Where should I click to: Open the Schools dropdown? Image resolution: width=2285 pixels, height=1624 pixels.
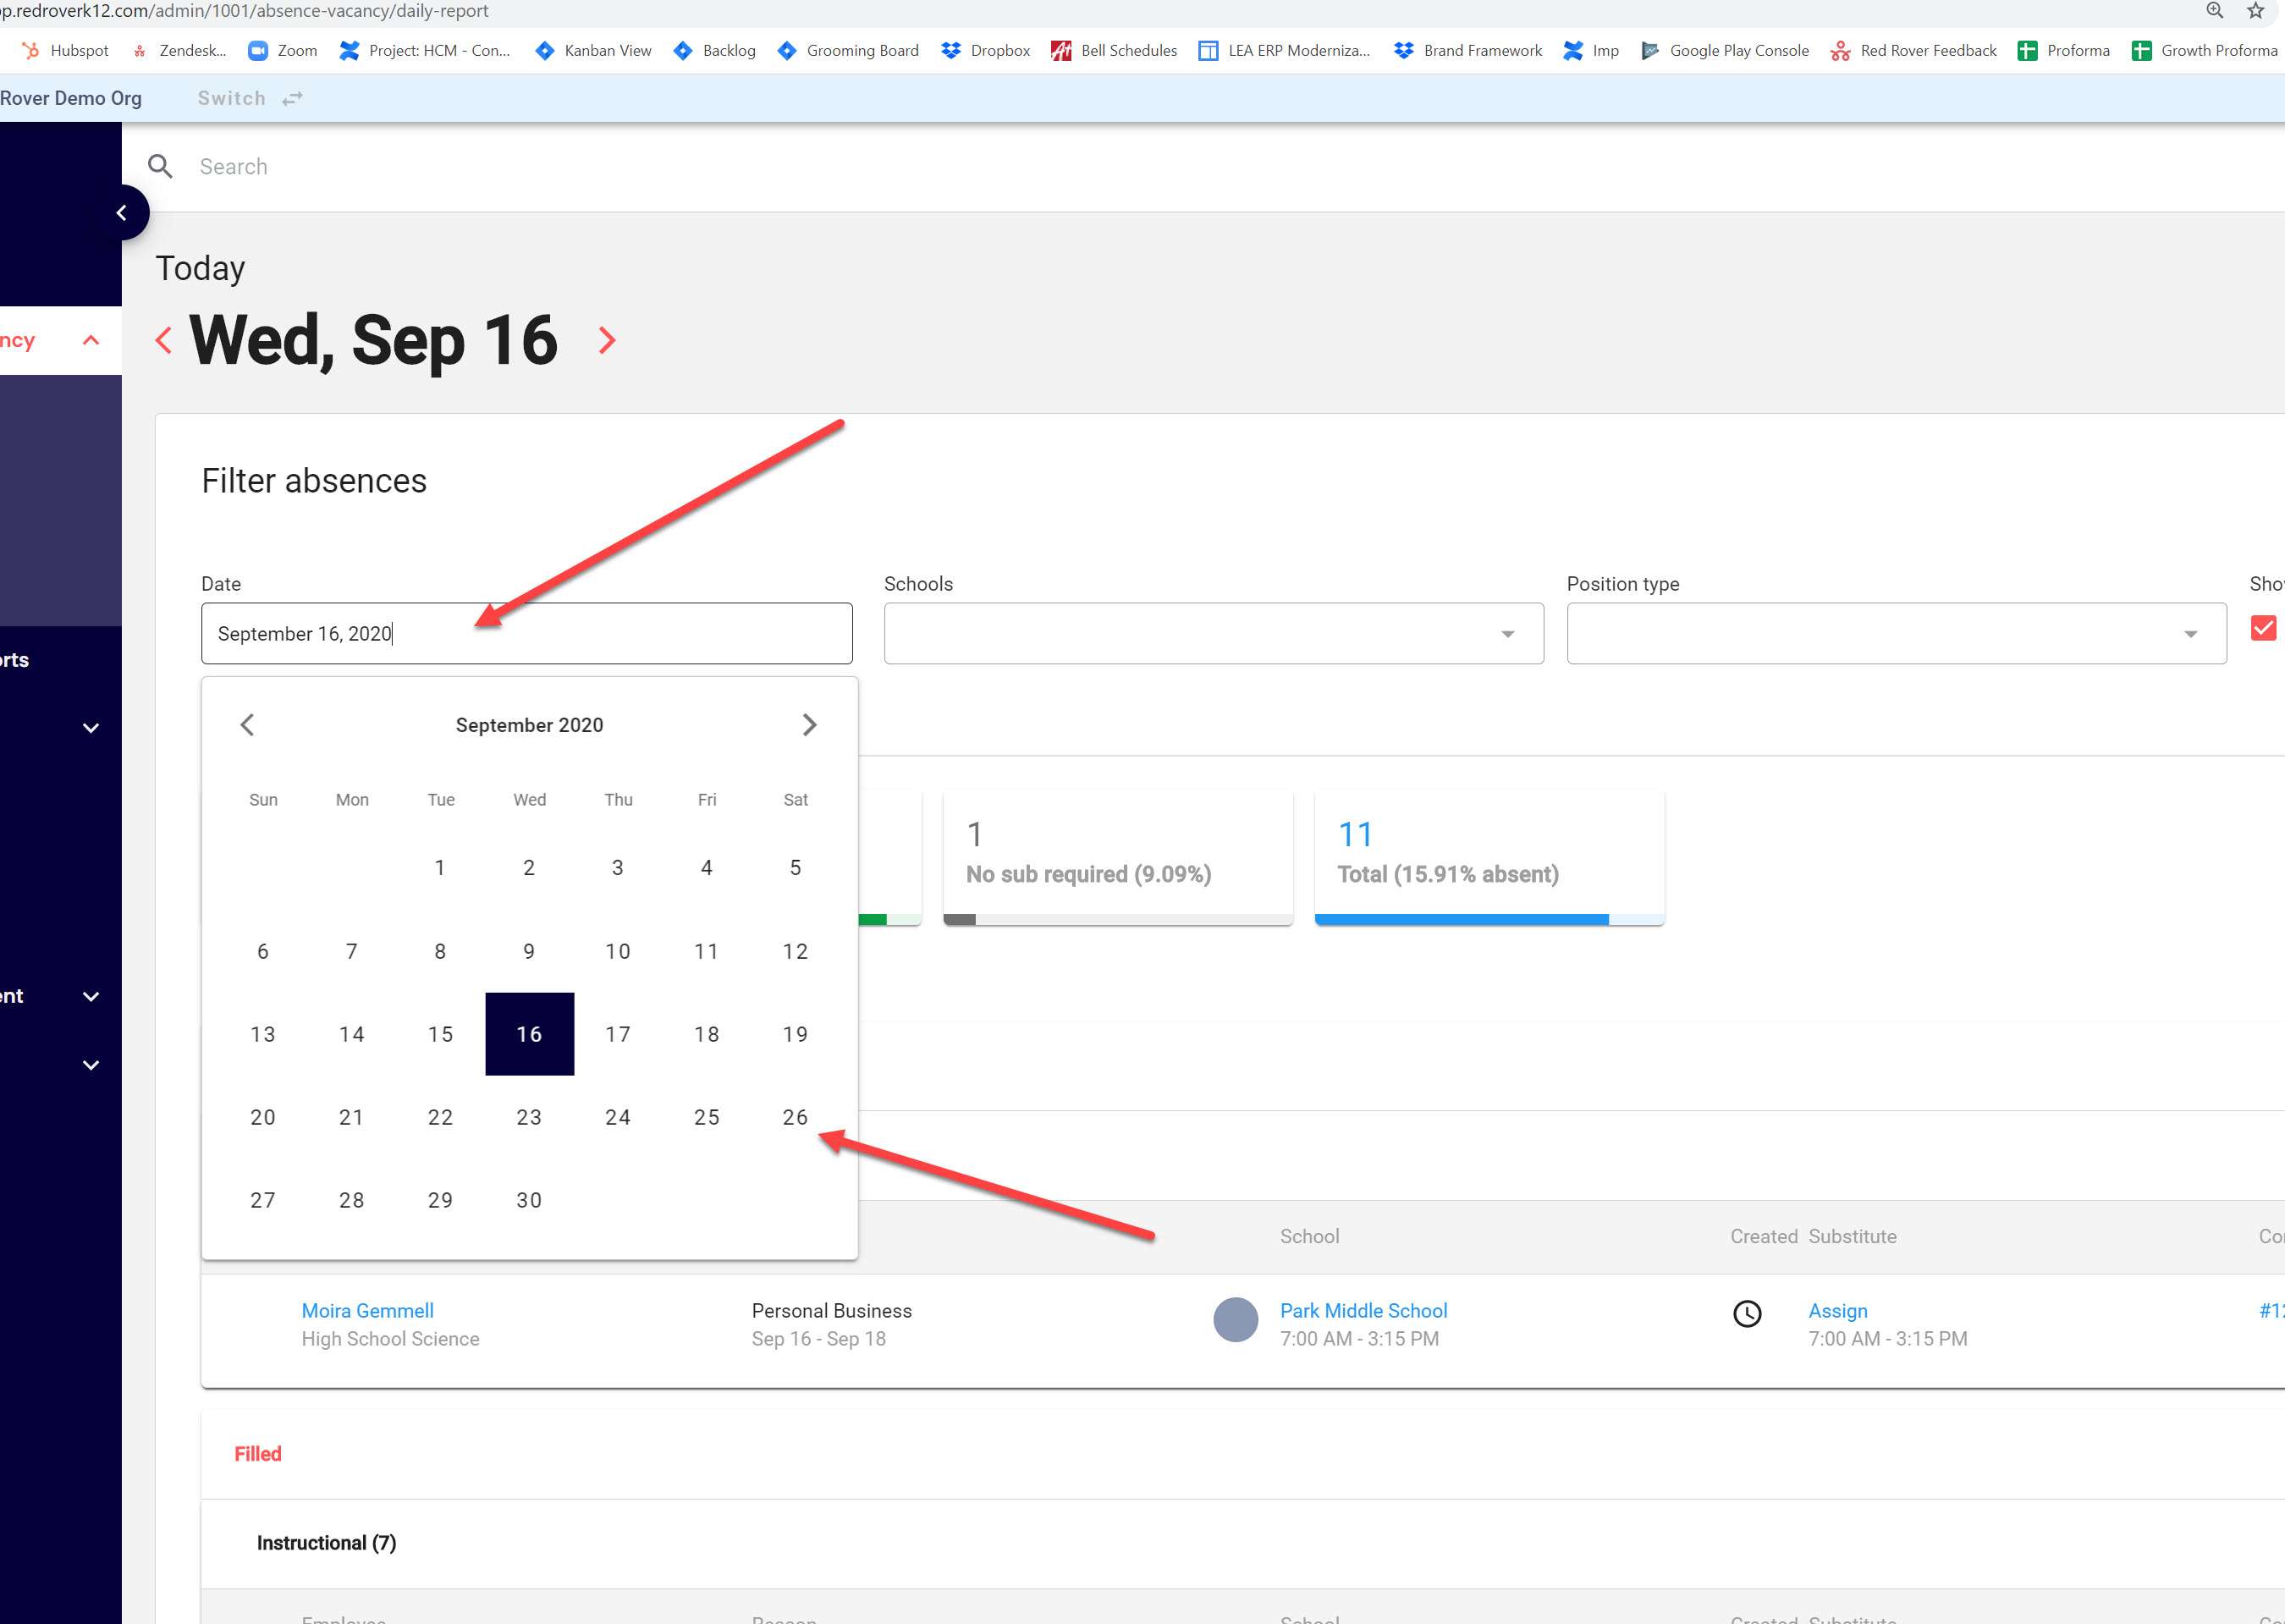[1213, 633]
